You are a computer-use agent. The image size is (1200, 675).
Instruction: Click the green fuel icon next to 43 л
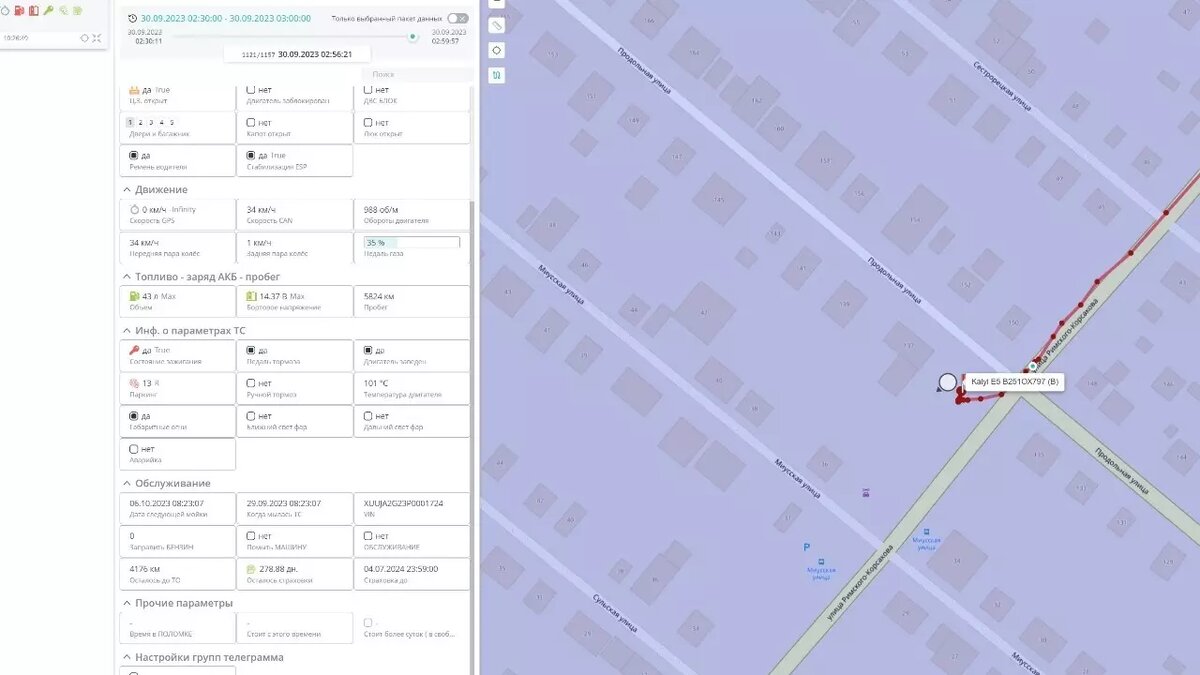tap(134, 296)
